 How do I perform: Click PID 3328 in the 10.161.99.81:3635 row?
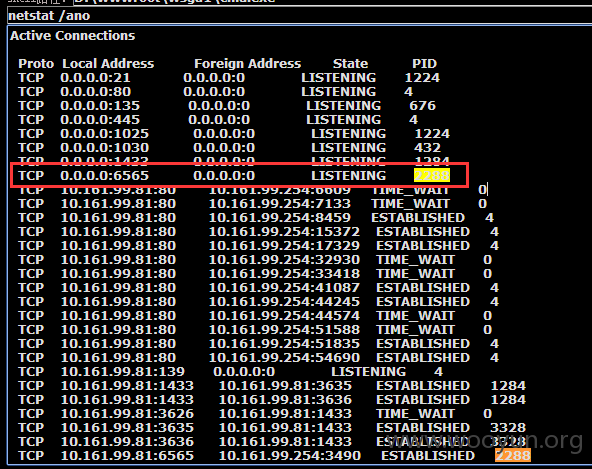tap(508, 427)
